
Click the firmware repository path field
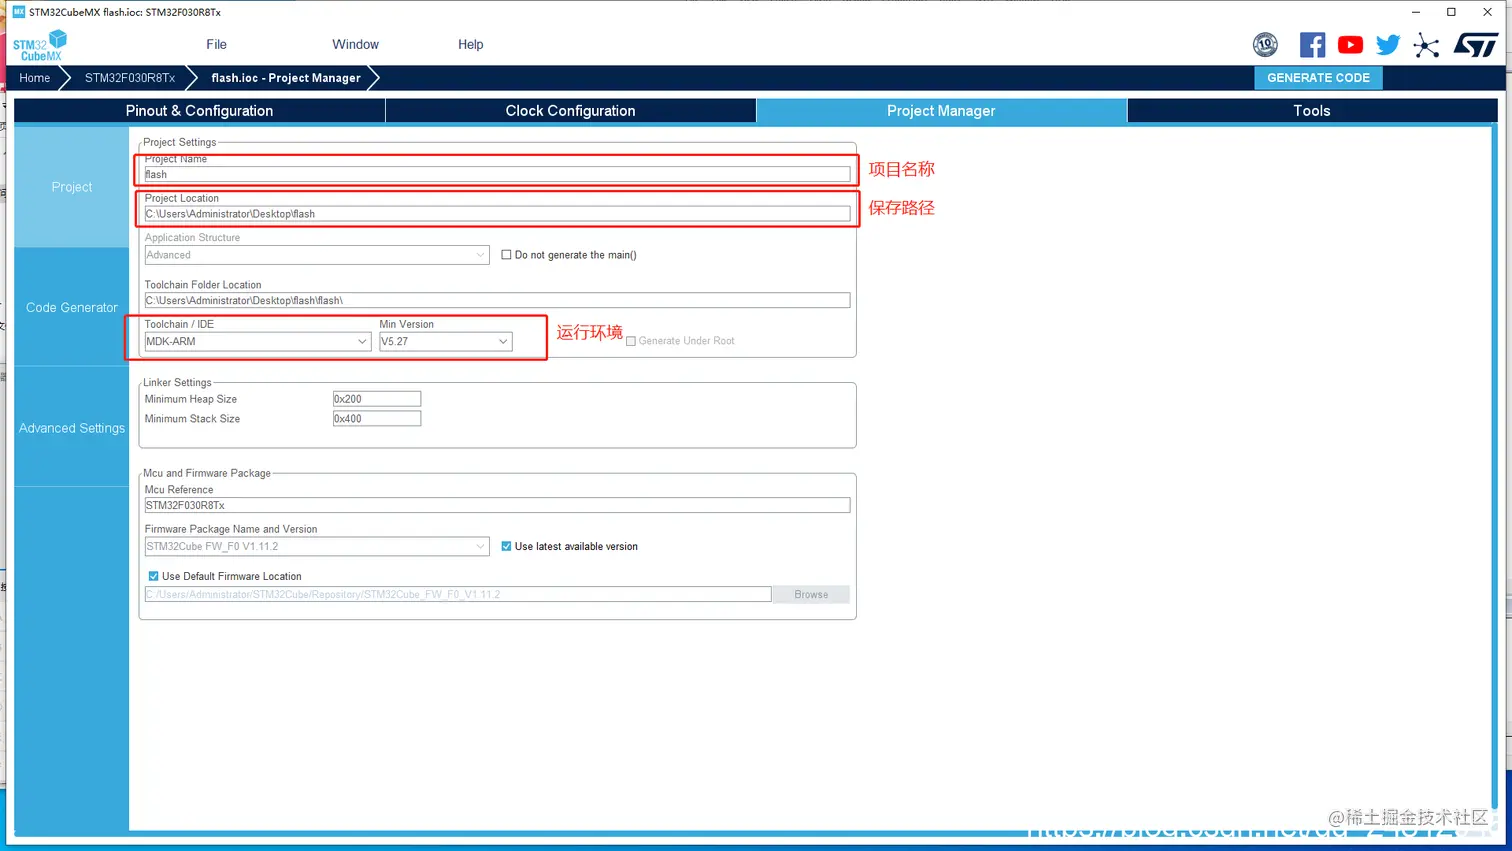tap(458, 594)
